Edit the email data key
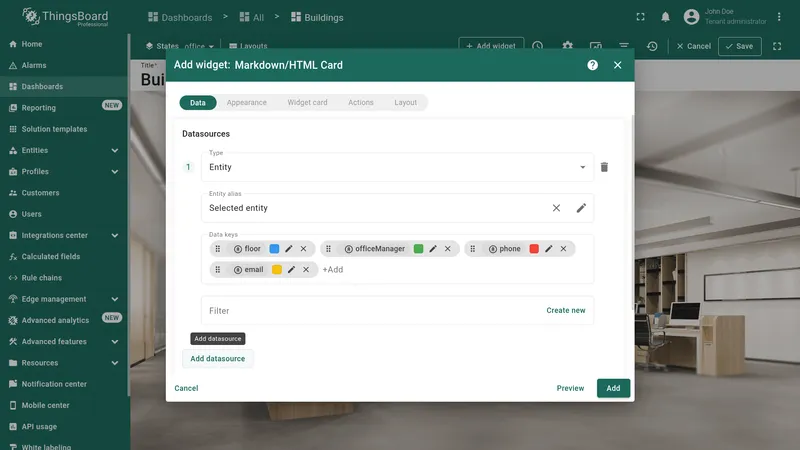The width and height of the screenshot is (800, 450). (291, 269)
